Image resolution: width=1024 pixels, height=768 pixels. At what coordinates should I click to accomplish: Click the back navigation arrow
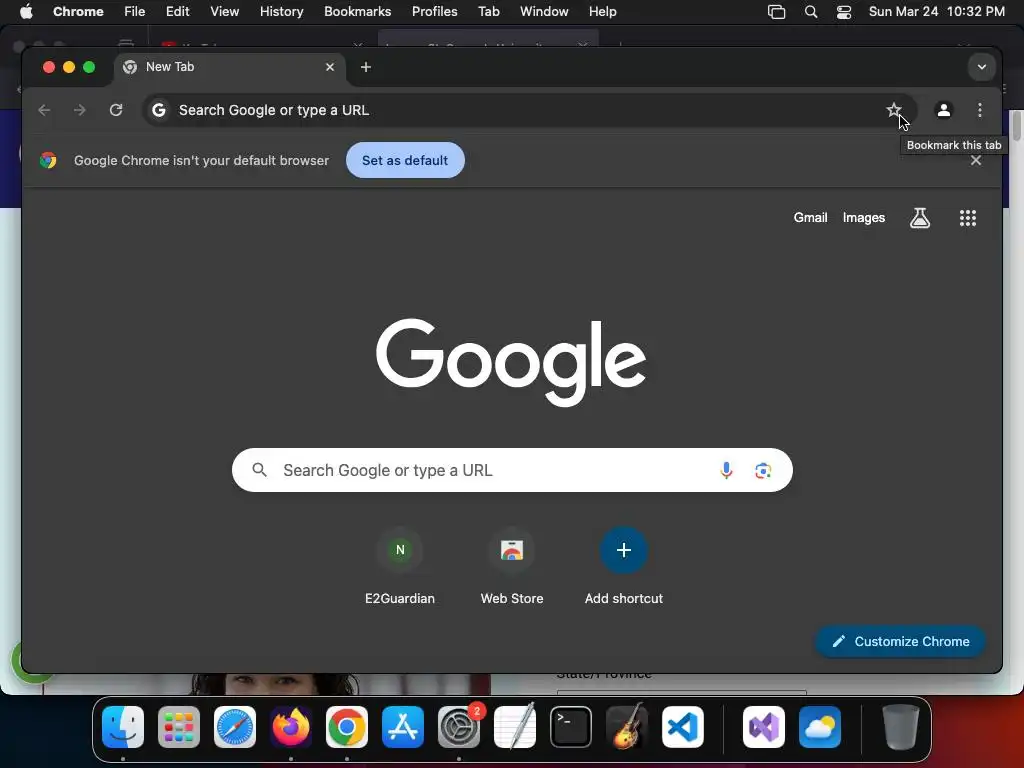point(44,110)
